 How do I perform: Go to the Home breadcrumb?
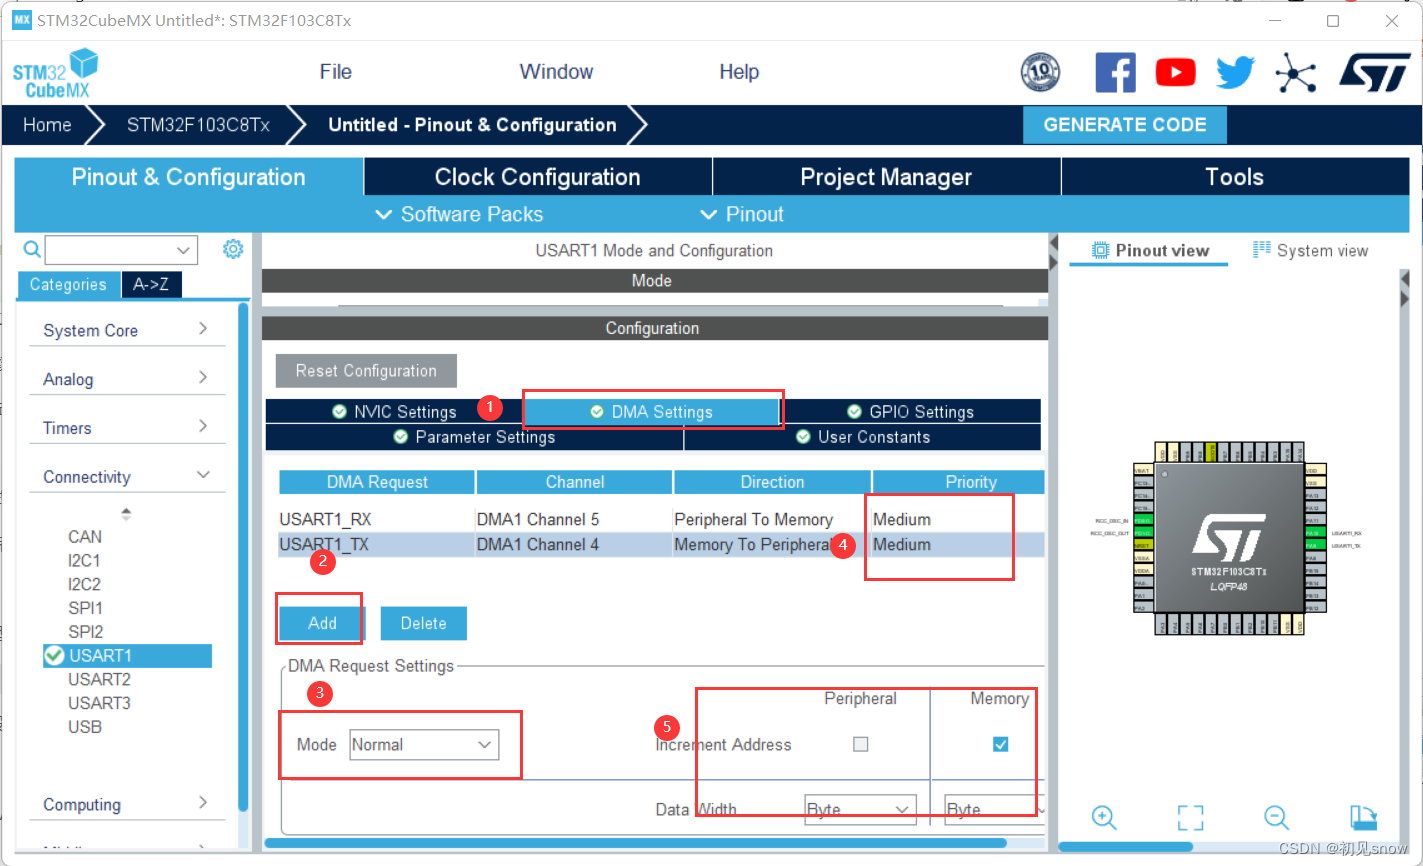[x=47, y=125]
